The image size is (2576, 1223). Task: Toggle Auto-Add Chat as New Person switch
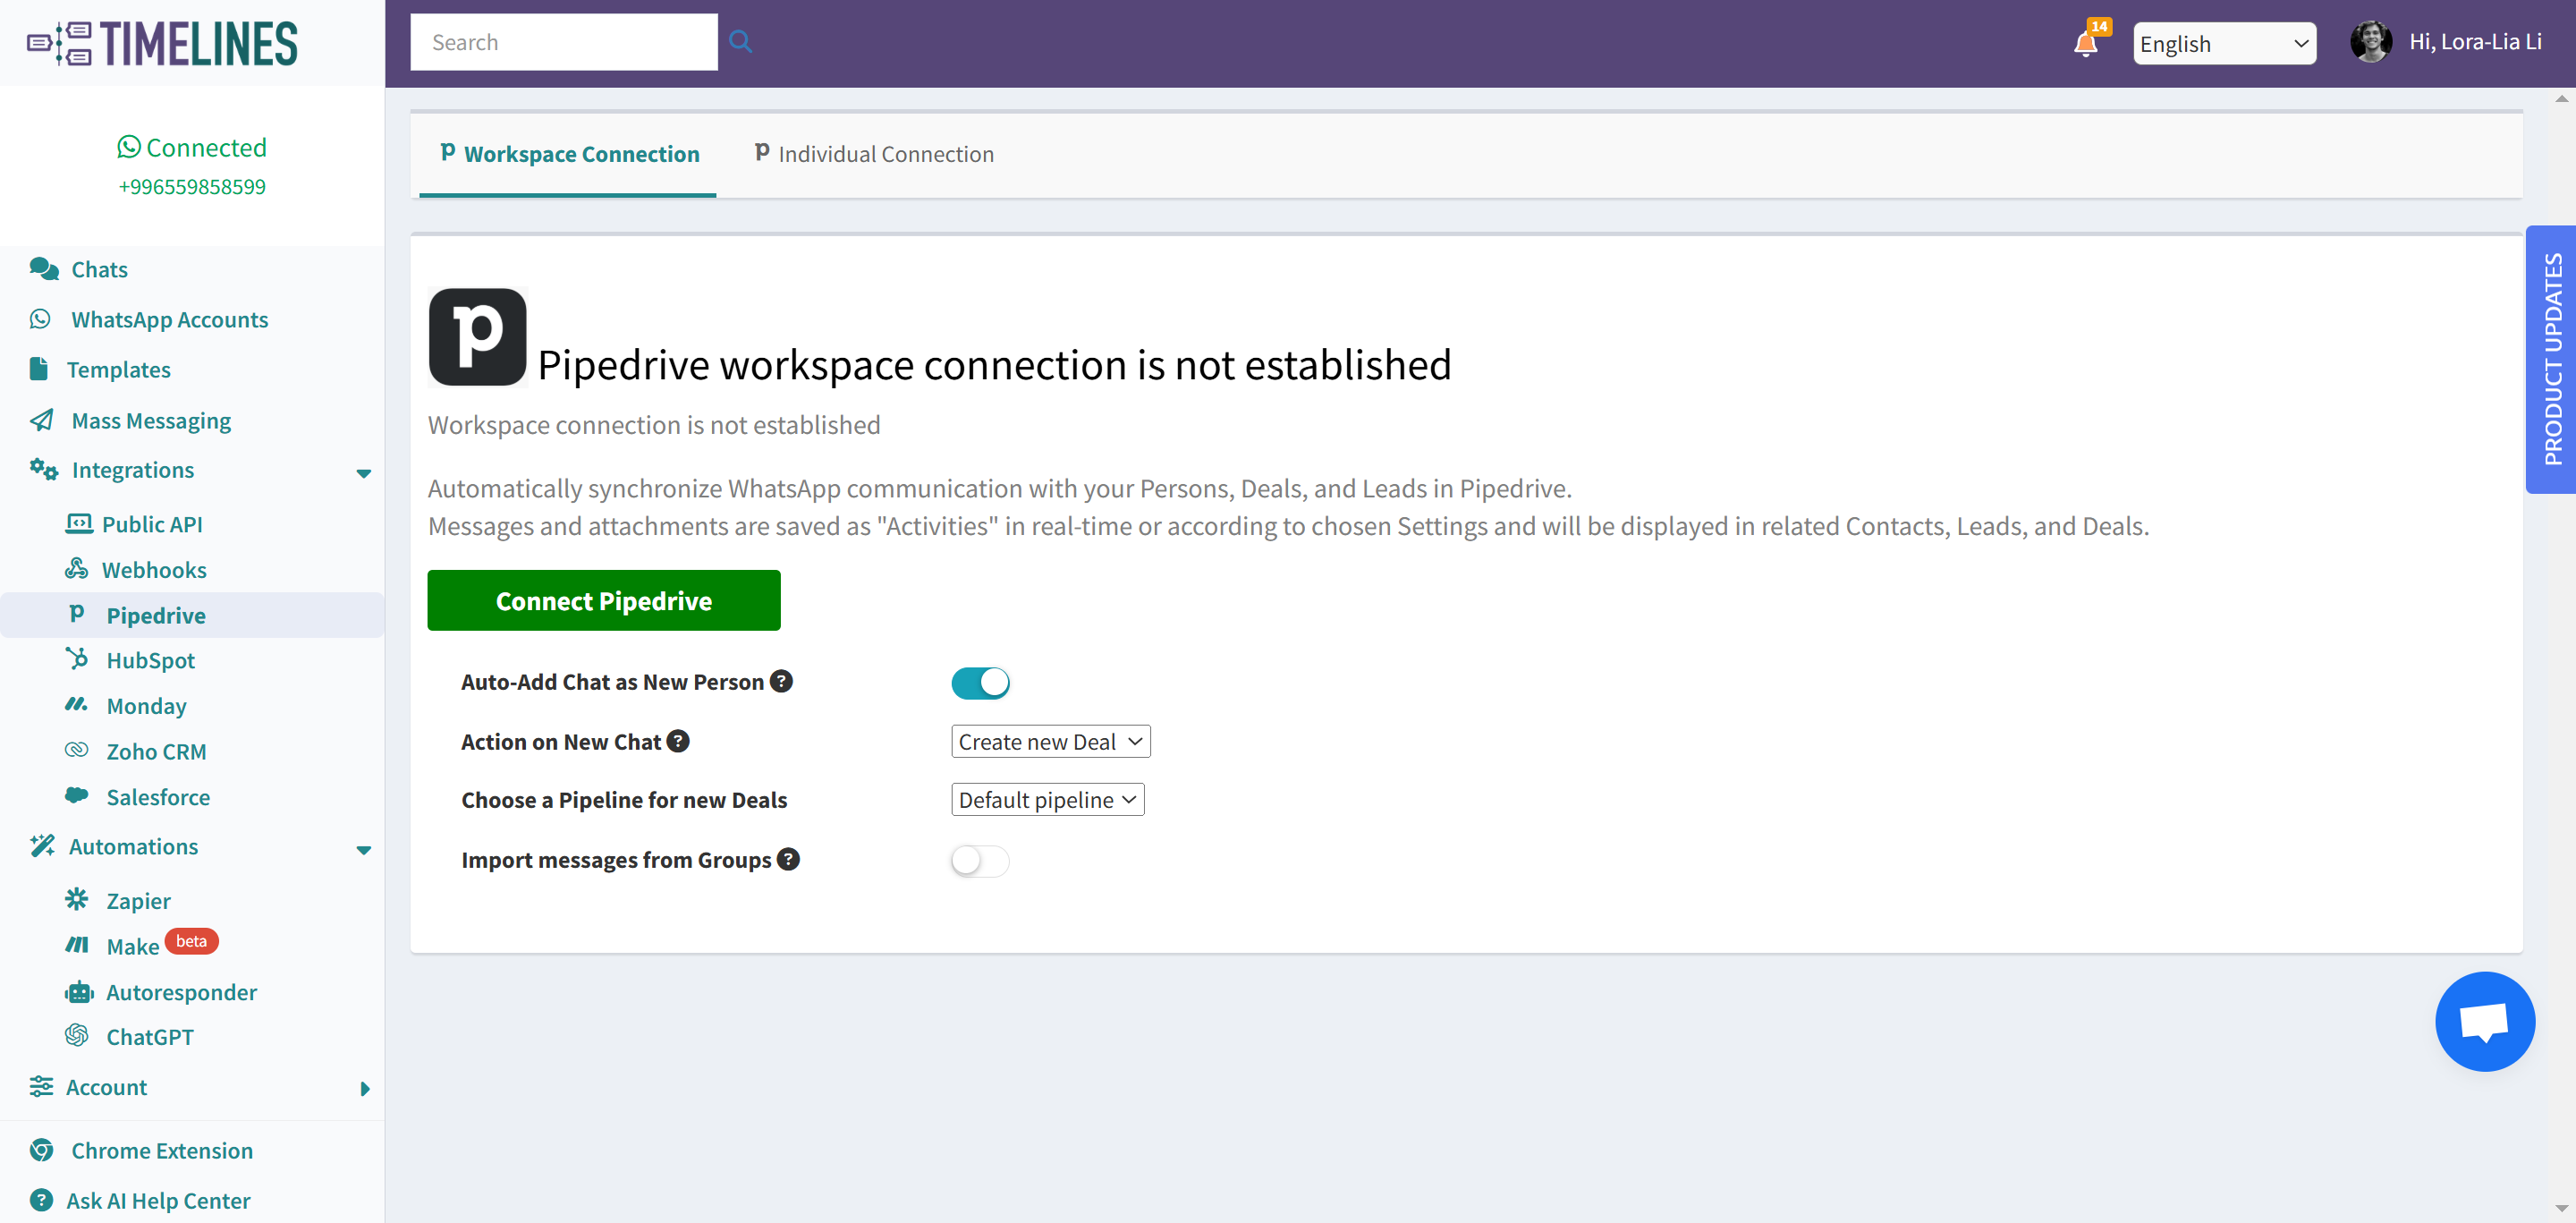[980, 683]
